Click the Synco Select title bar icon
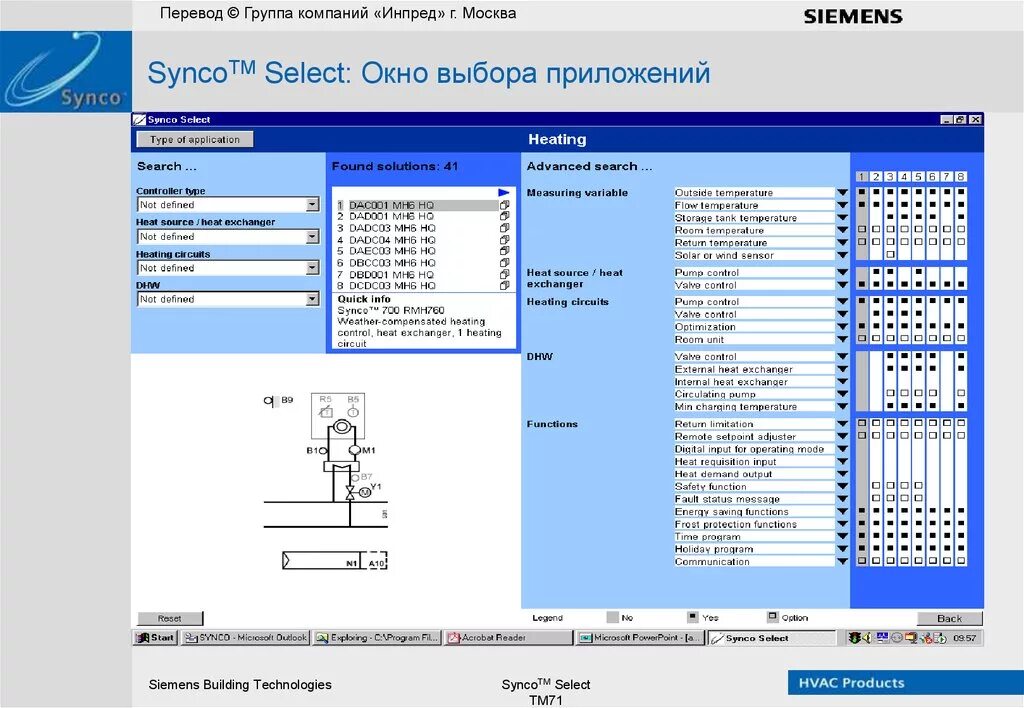This screenshot has height=708, width=1024. tap(139, 120)
